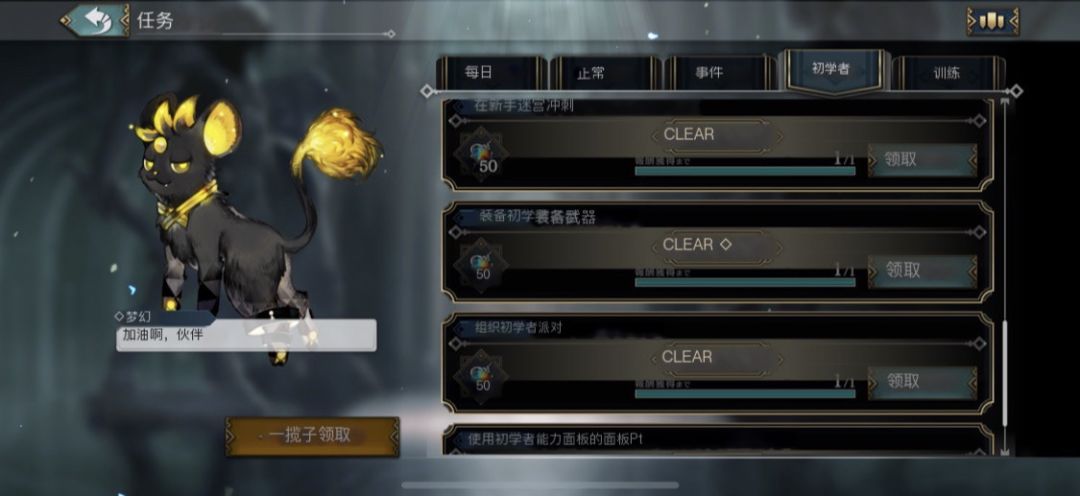The height and width of the screenshot is (496, 1080).
Task: Open the ranking icon in top-right corner
Action: point(993,21)
